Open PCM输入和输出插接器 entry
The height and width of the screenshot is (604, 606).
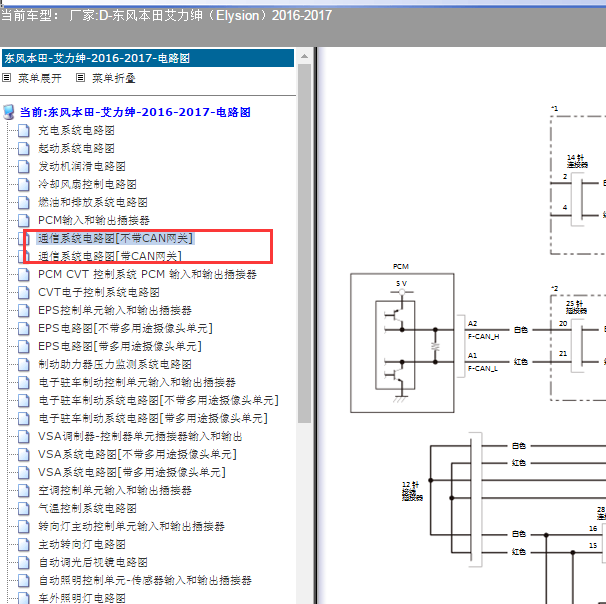click(x=94, y=220)
